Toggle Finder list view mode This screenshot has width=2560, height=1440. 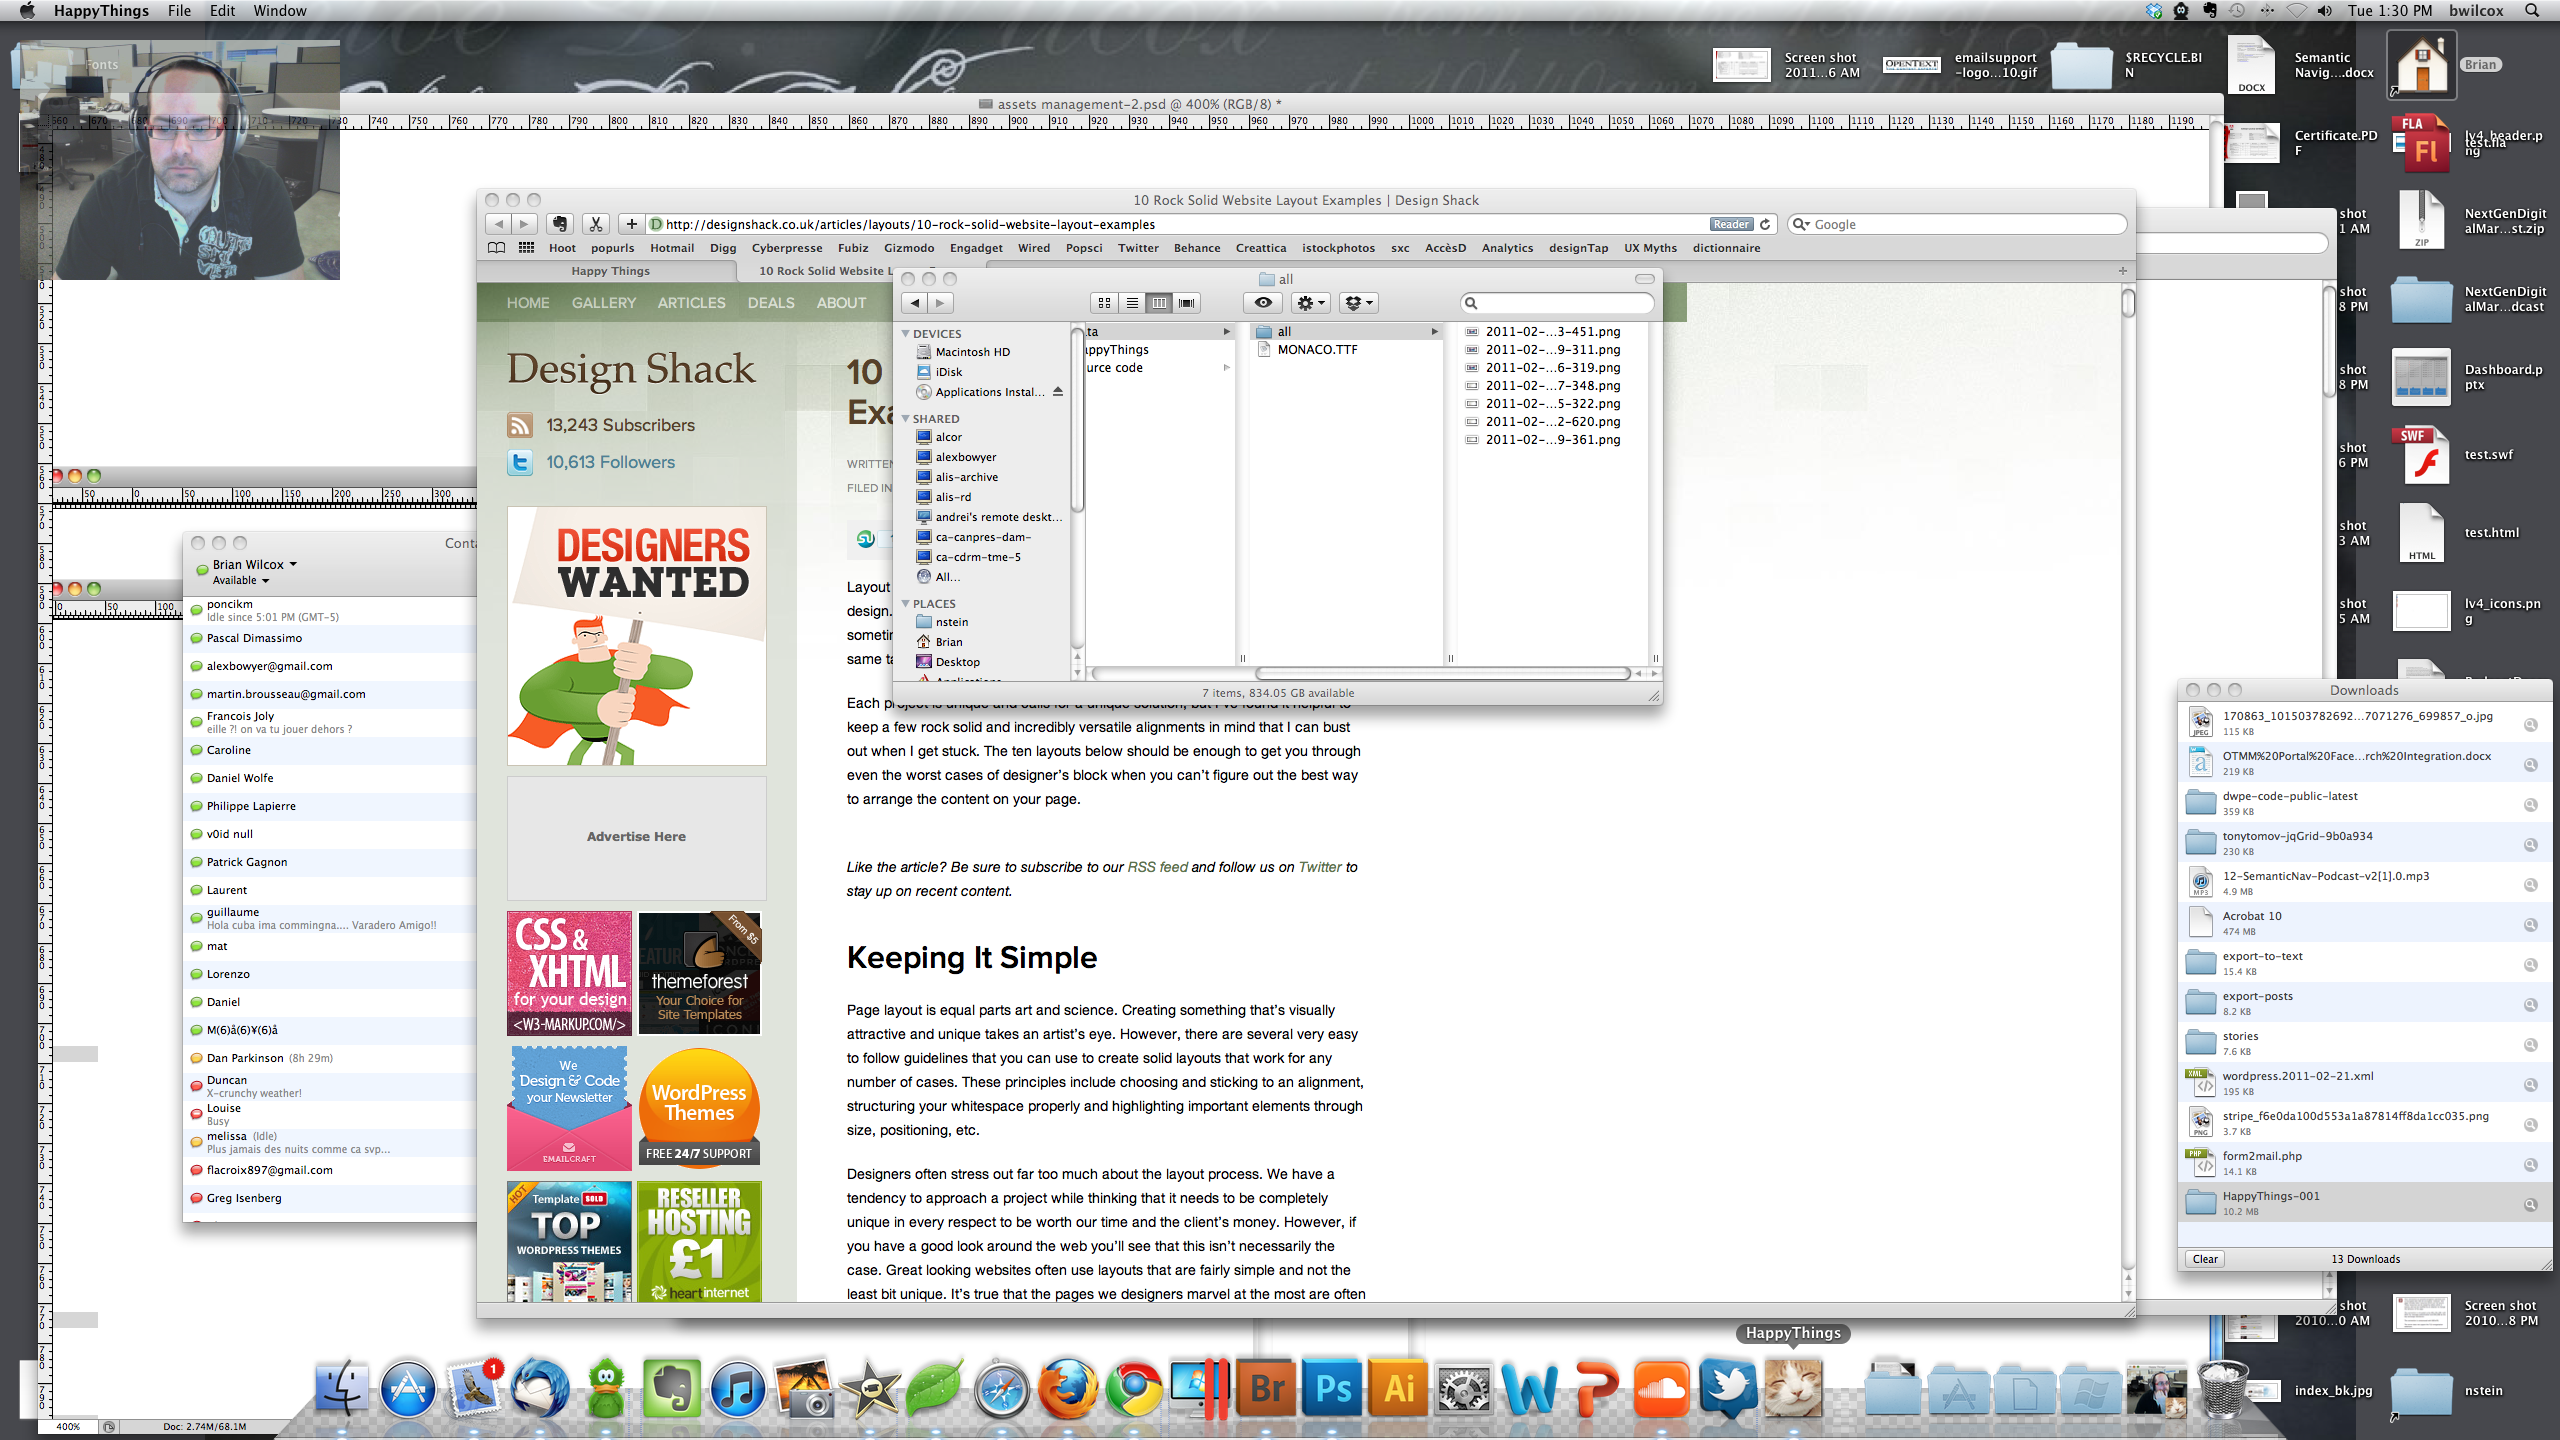tap(1132, 303)
